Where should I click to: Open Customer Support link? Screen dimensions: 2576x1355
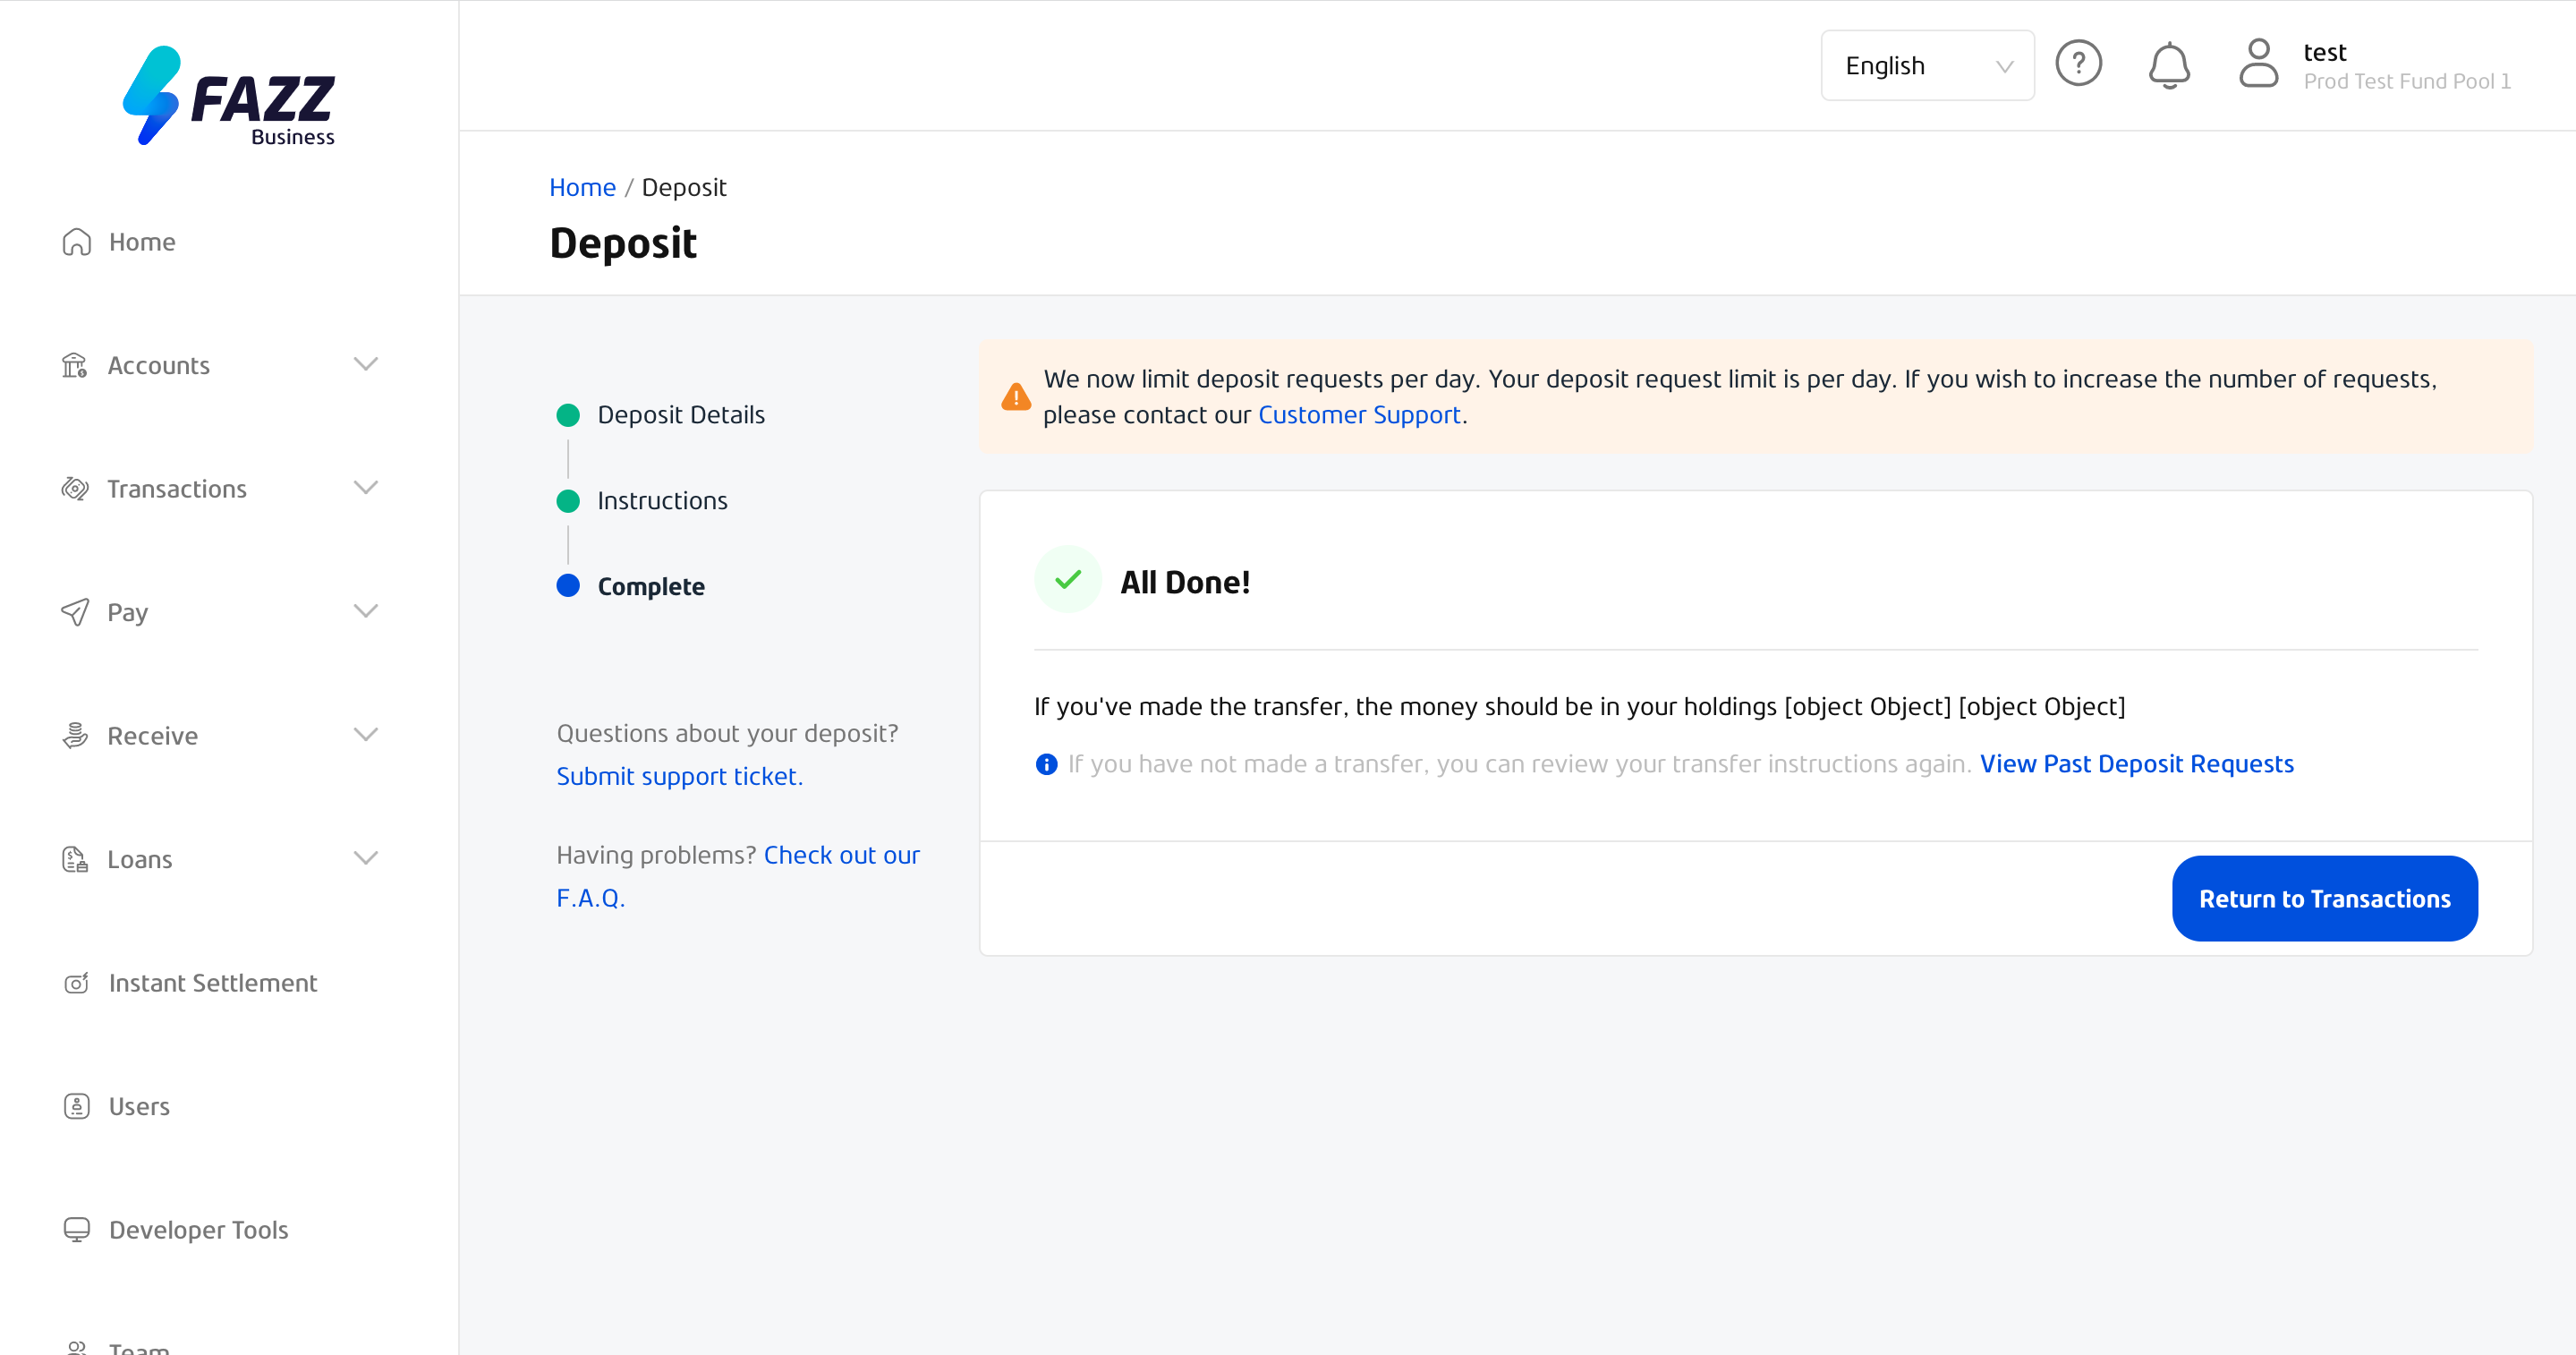pos(1359,415)
